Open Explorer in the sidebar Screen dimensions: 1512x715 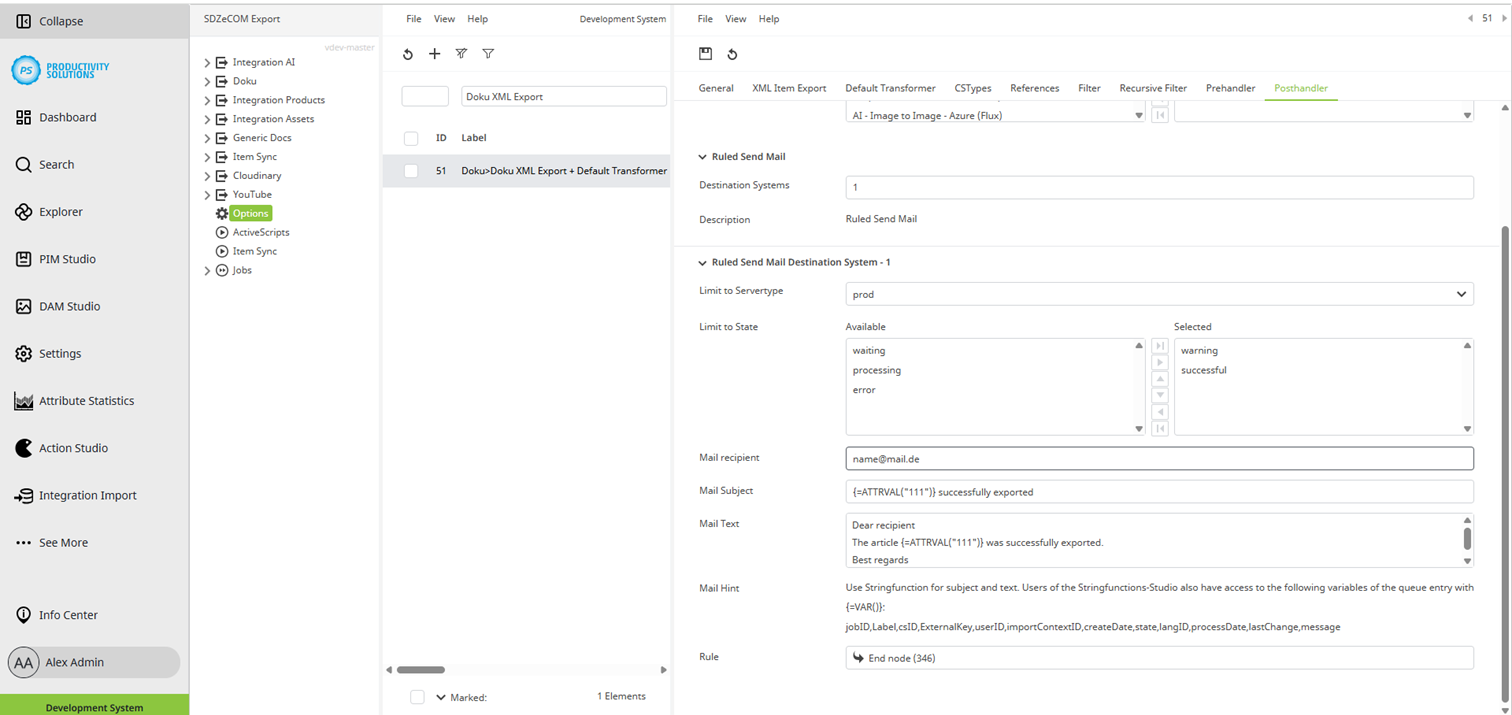(x=49, y=212)
